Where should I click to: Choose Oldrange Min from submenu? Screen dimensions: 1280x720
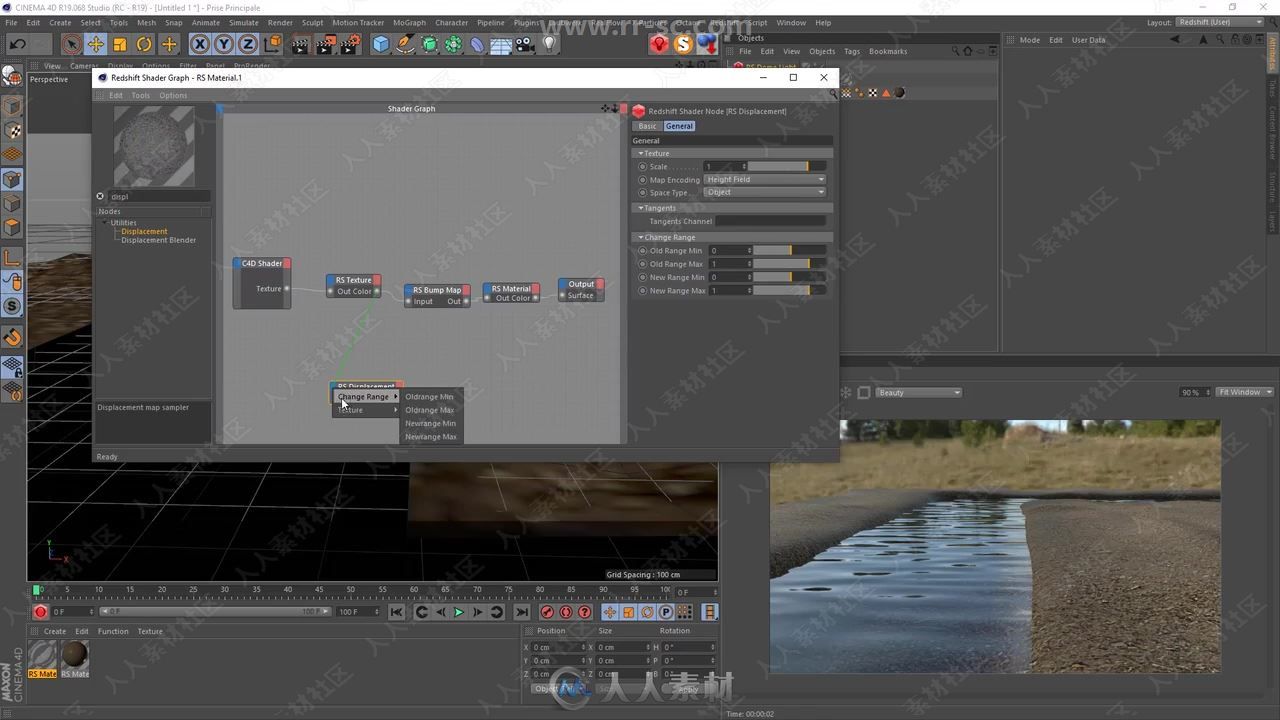coord(429,397)
